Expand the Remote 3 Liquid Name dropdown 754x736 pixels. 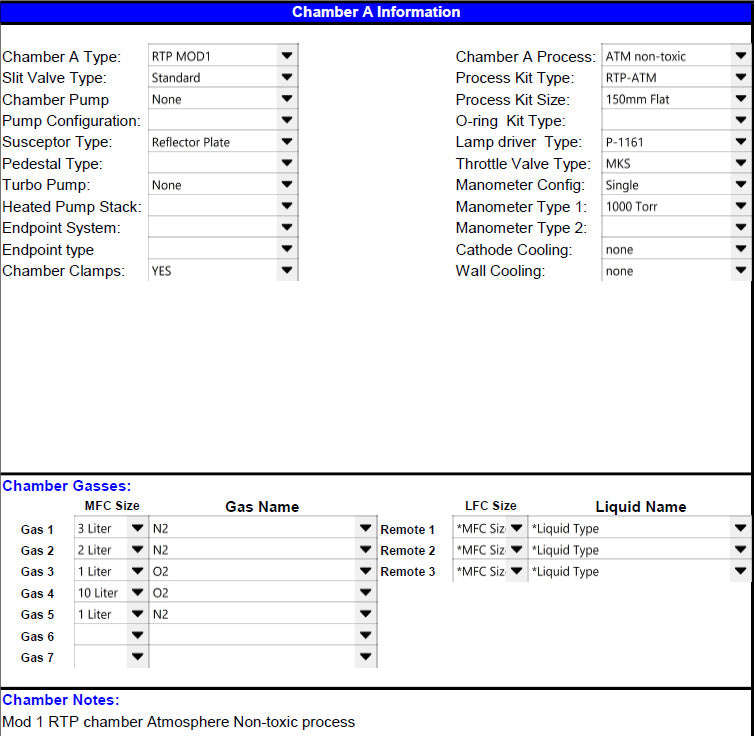(x=741, y=571)
